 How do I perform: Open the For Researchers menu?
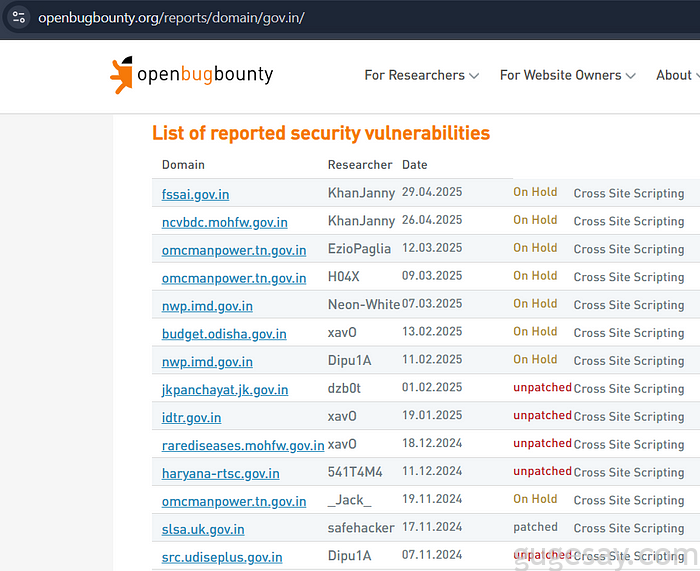pyautogui.click(x=421, y=75)
